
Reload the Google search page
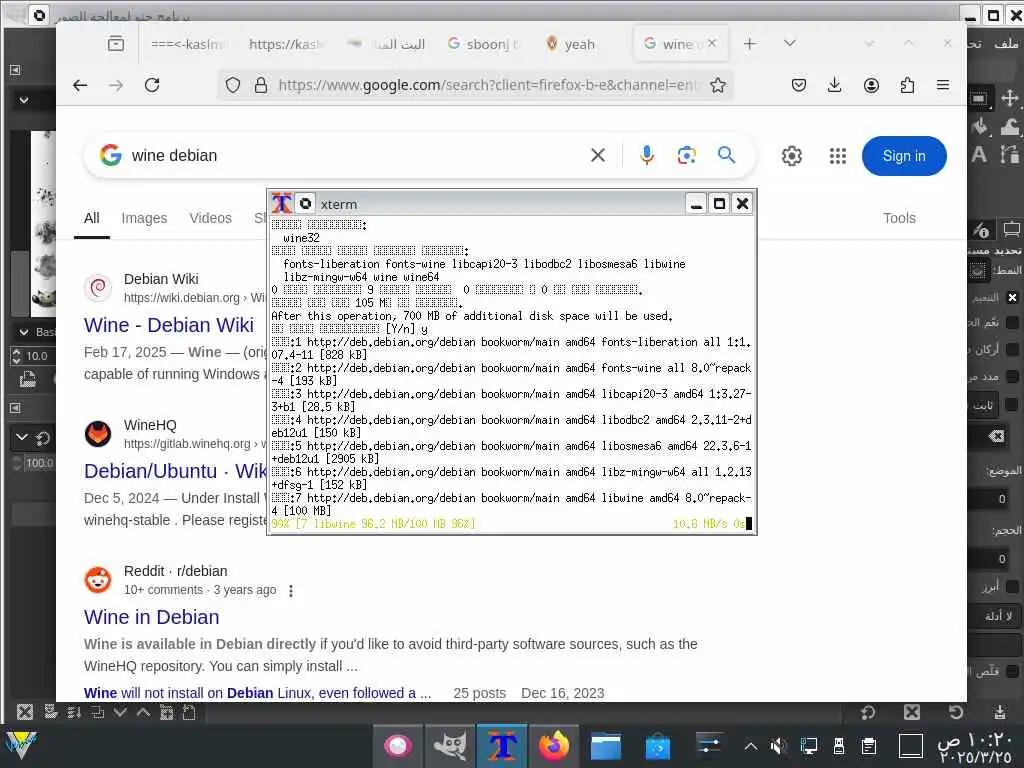[x=152, y=85]
